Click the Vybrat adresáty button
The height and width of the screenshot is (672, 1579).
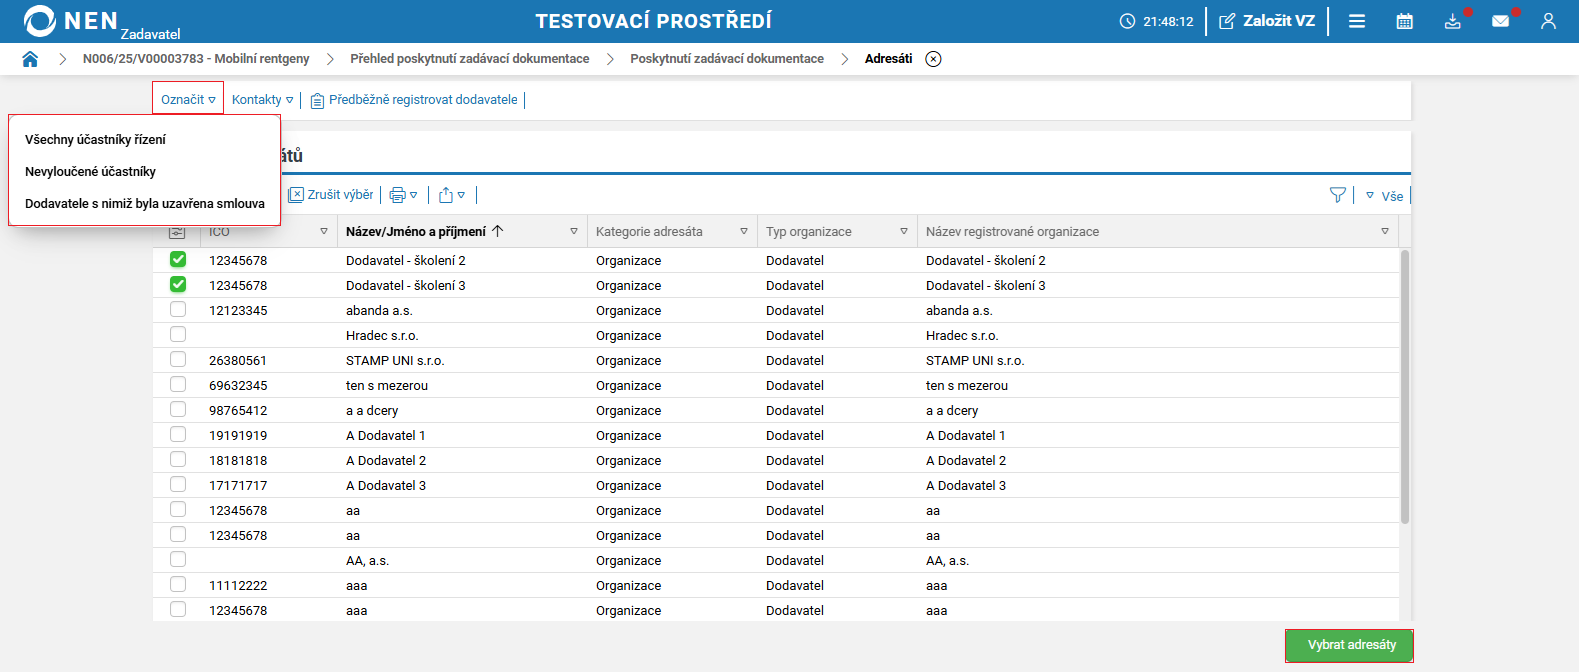1349,645
